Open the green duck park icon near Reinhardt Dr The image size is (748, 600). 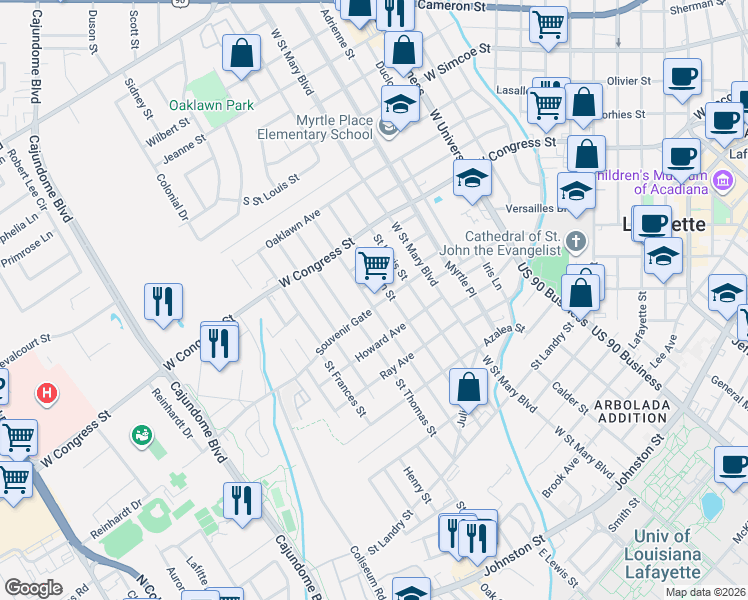tap(142, 435)
